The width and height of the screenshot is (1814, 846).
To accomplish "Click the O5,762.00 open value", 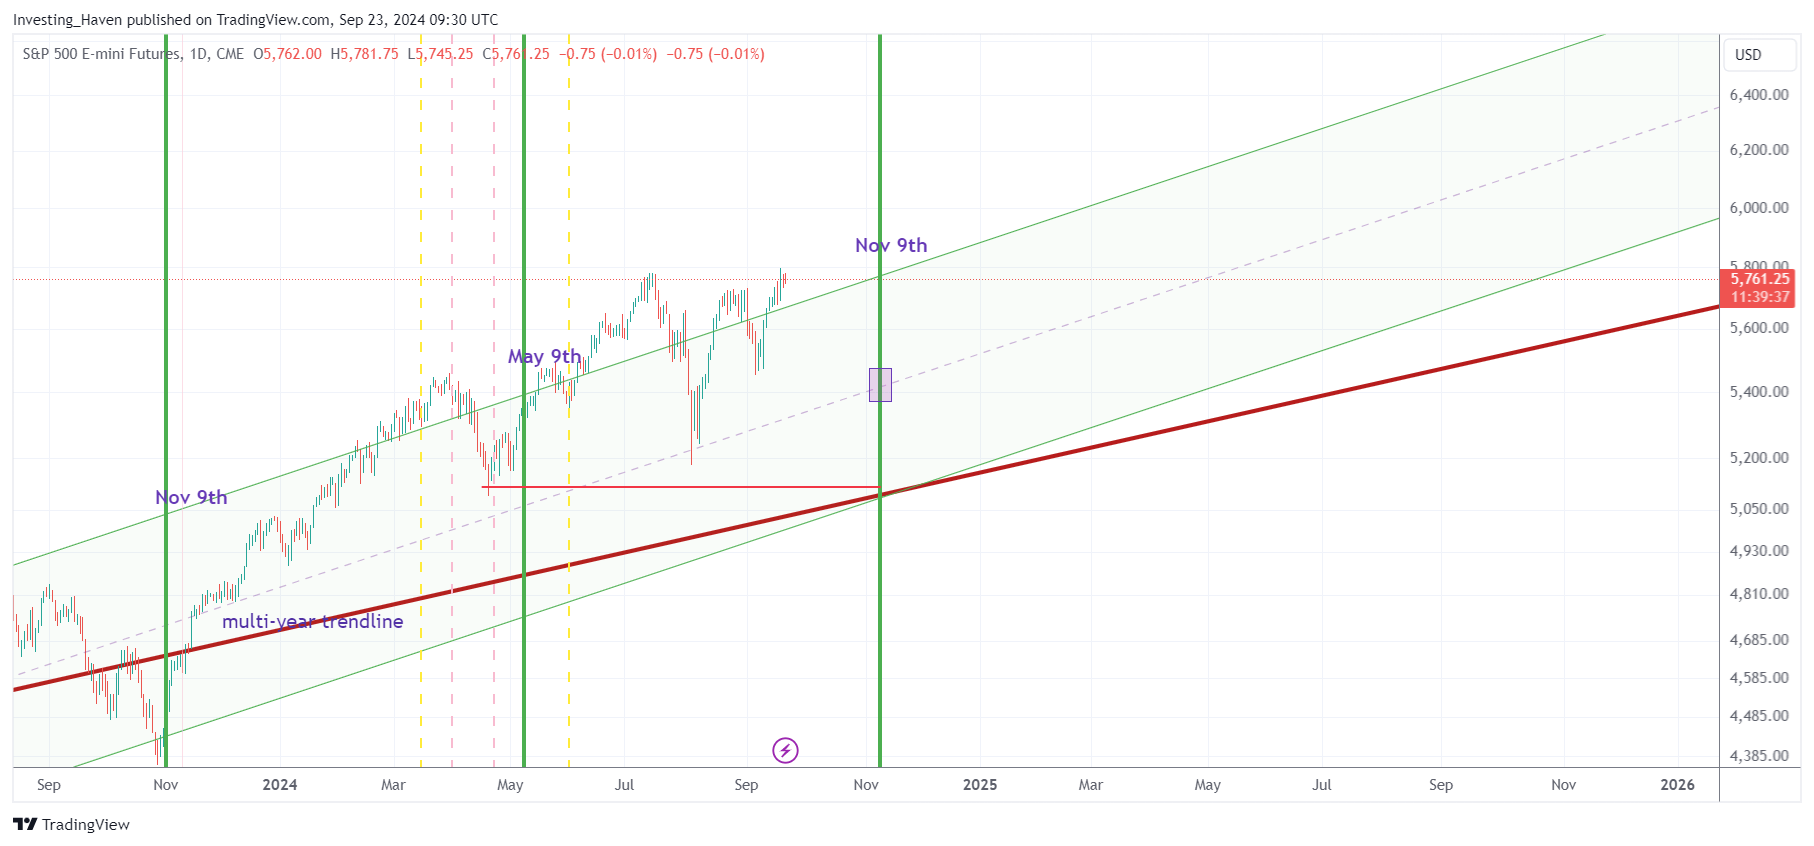I will click(288, 54).
